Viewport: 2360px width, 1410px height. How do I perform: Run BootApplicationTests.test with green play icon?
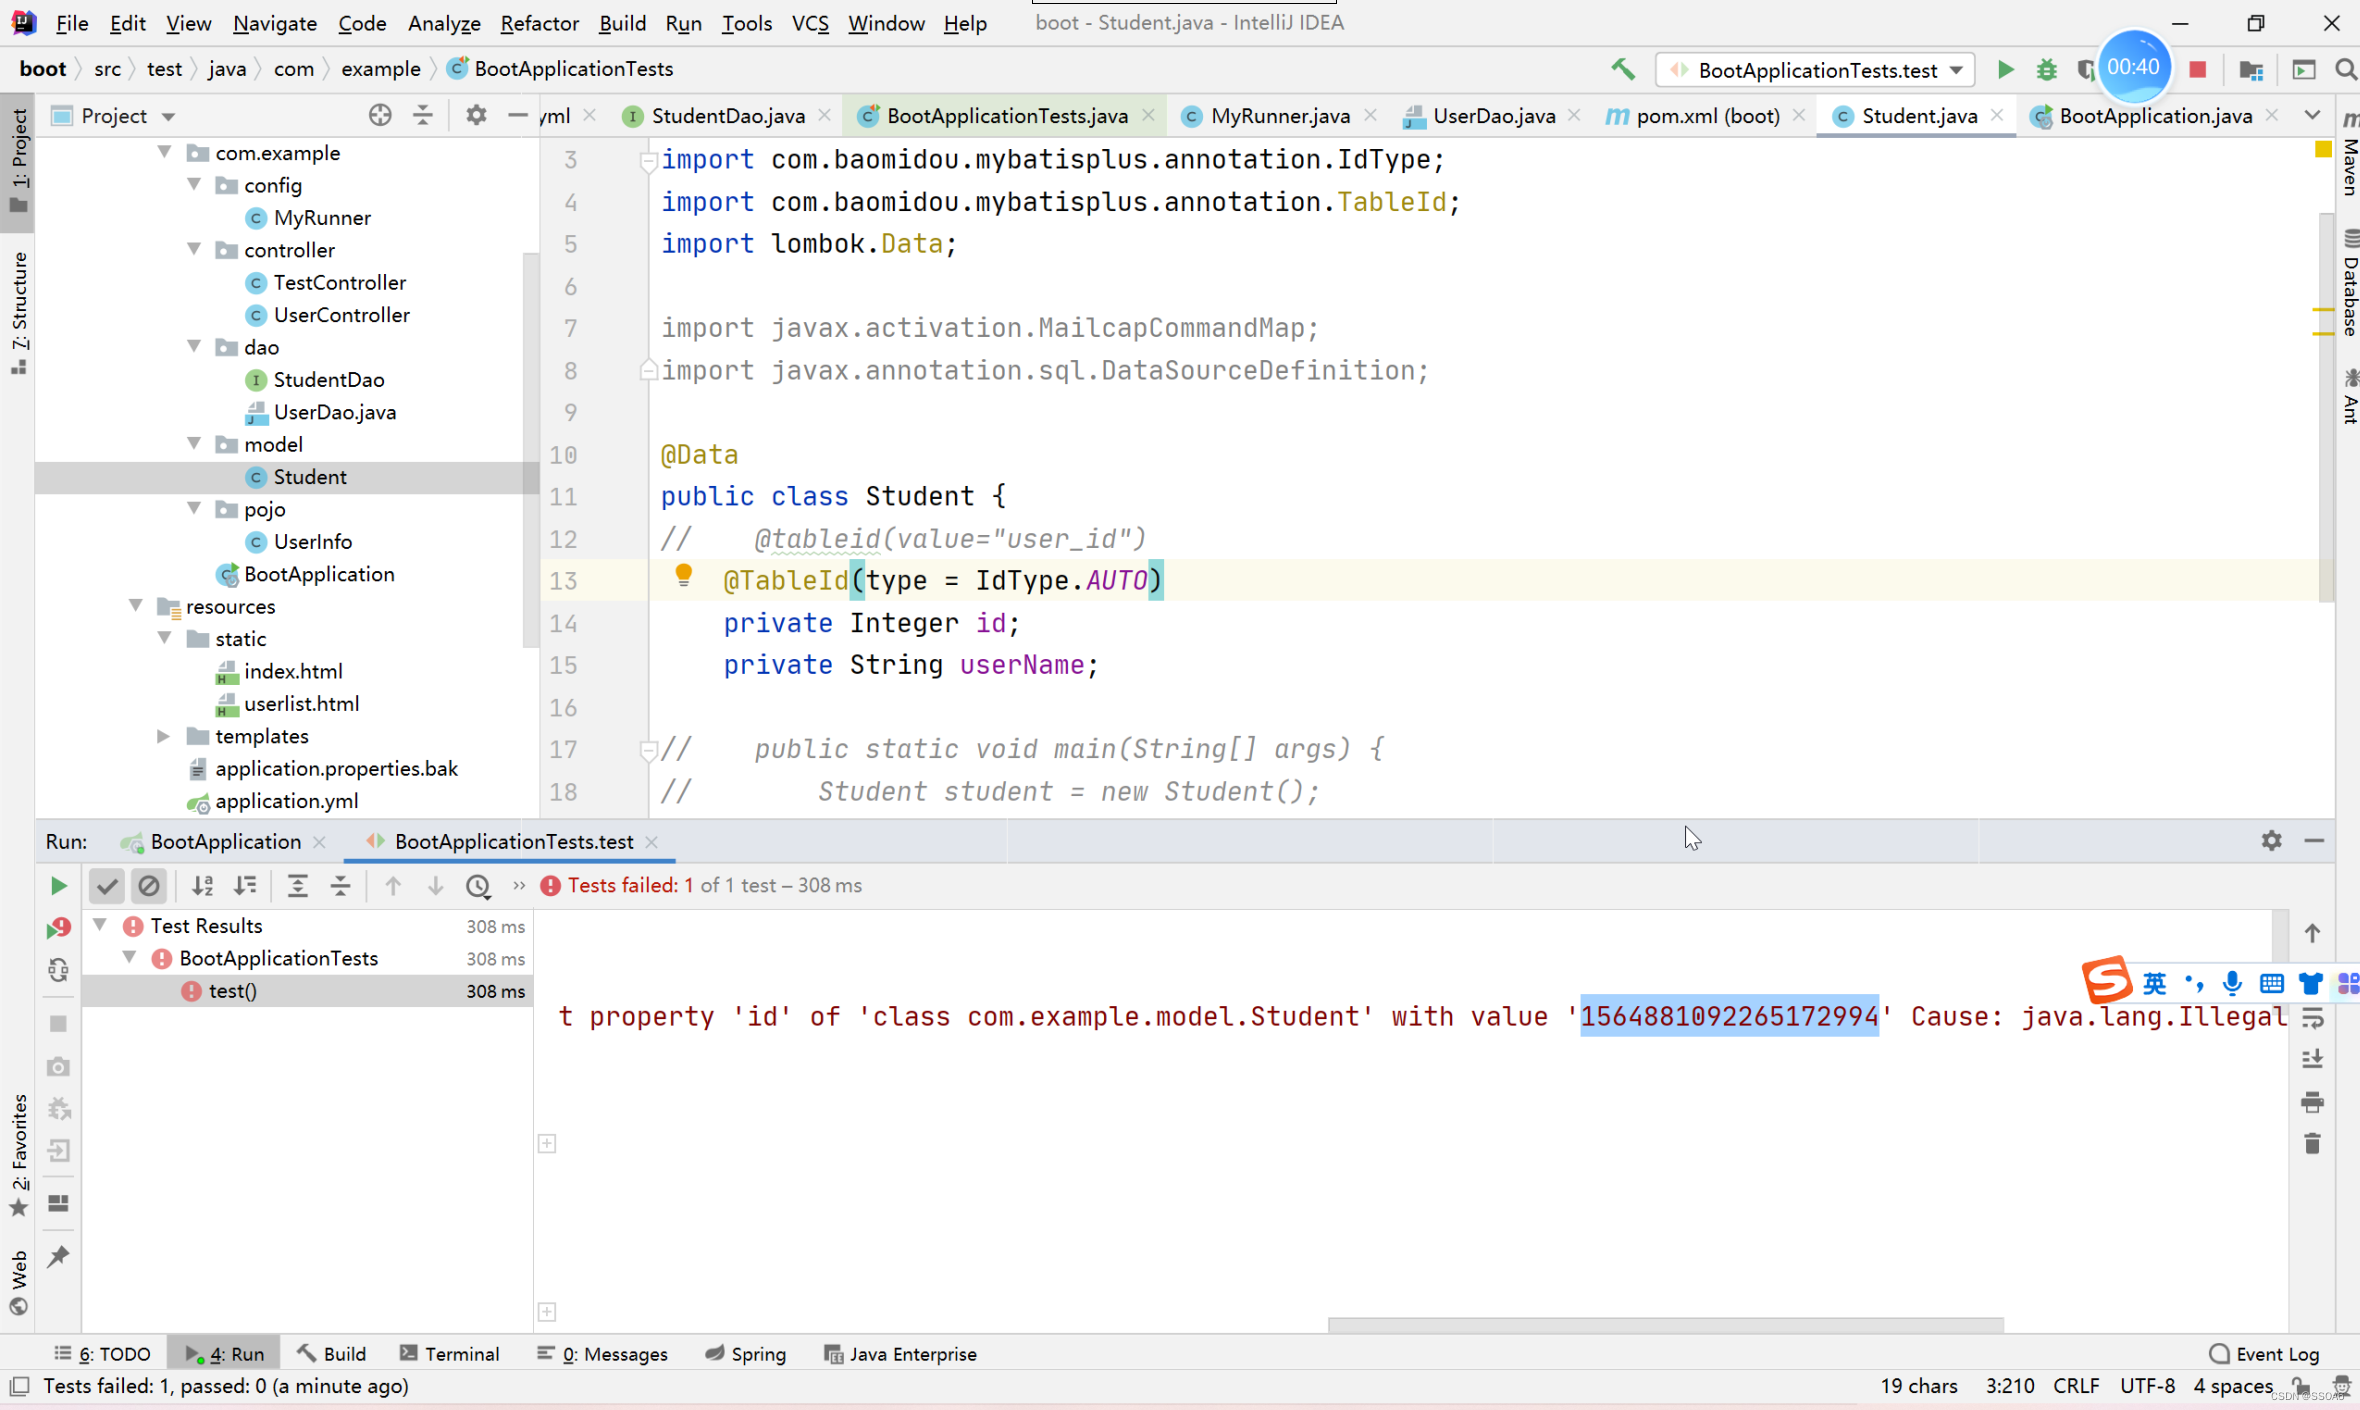point(2005,69)
